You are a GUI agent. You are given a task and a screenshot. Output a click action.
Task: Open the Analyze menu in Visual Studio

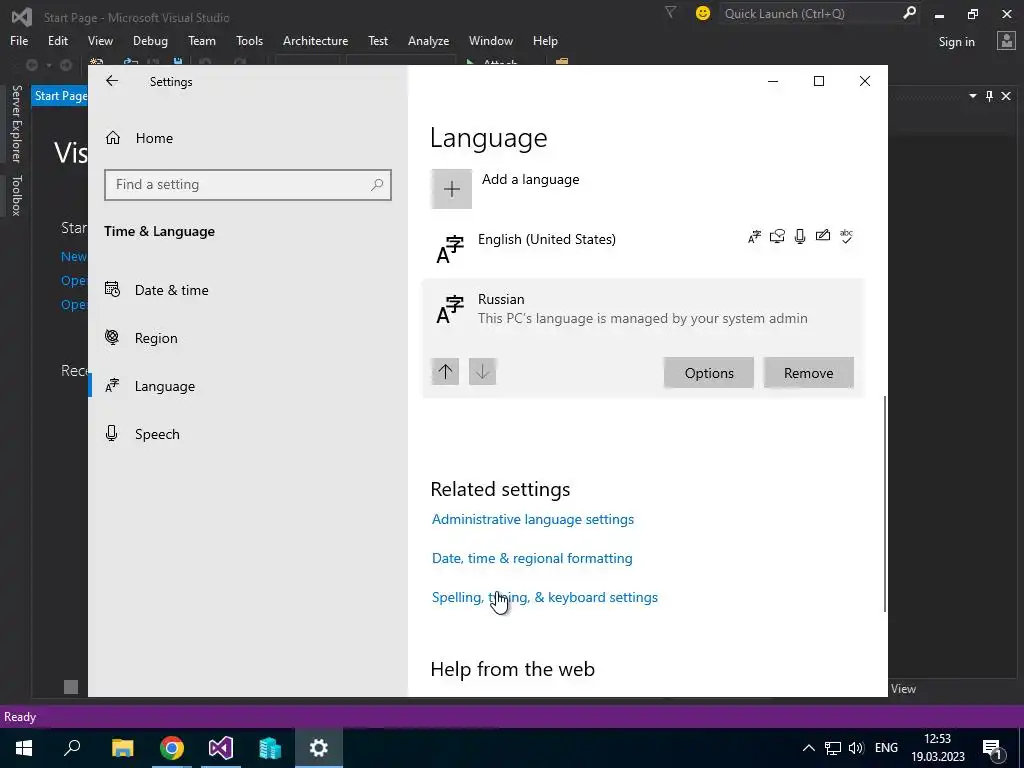pos(428,40)
